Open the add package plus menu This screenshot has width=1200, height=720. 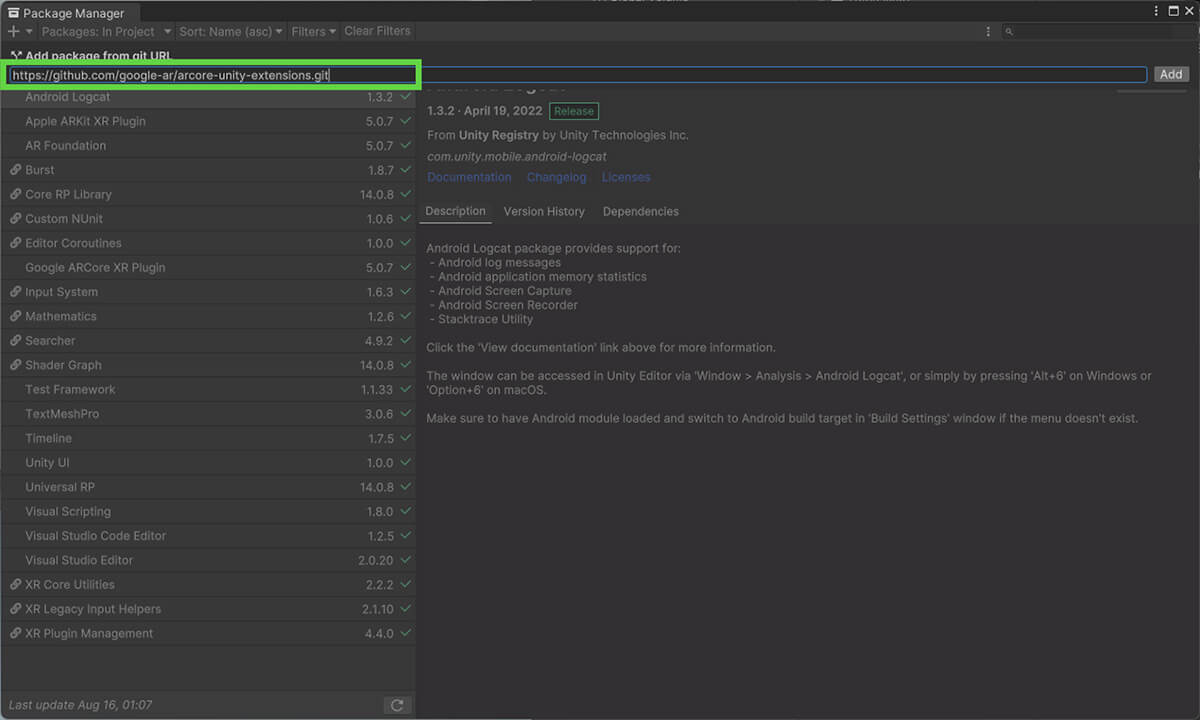20,32
